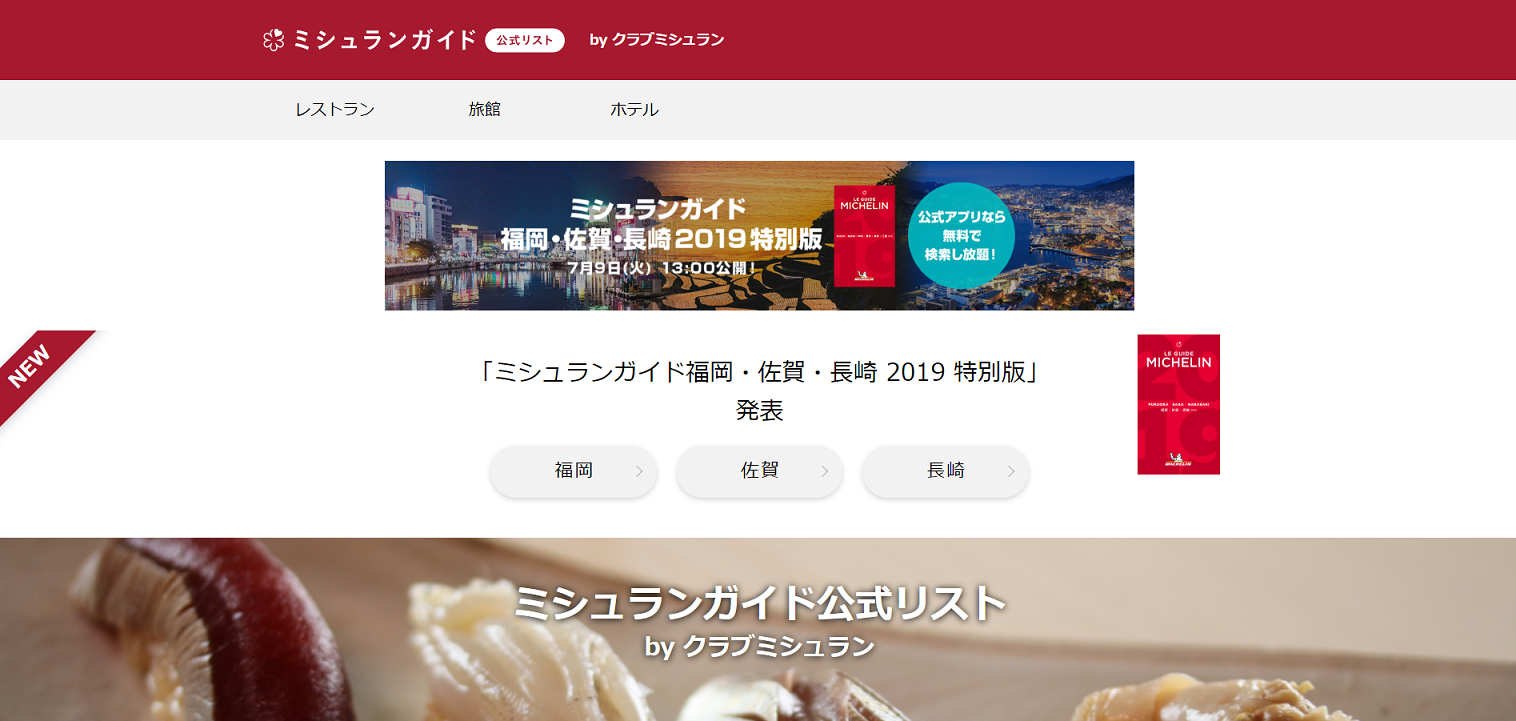The height and width of the screenshot is (721, 1516).
Task: Click the Michelin star flower logo icon
Action: tap(273, 40)
